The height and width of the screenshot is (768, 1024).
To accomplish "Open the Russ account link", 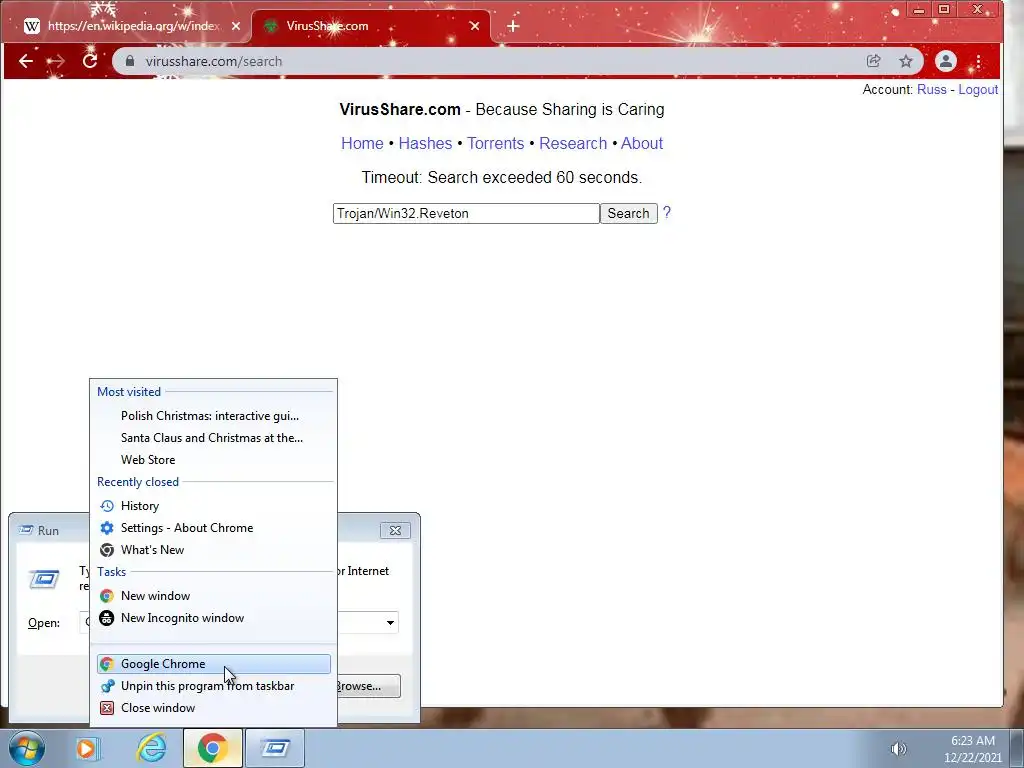I will (931, 89).
